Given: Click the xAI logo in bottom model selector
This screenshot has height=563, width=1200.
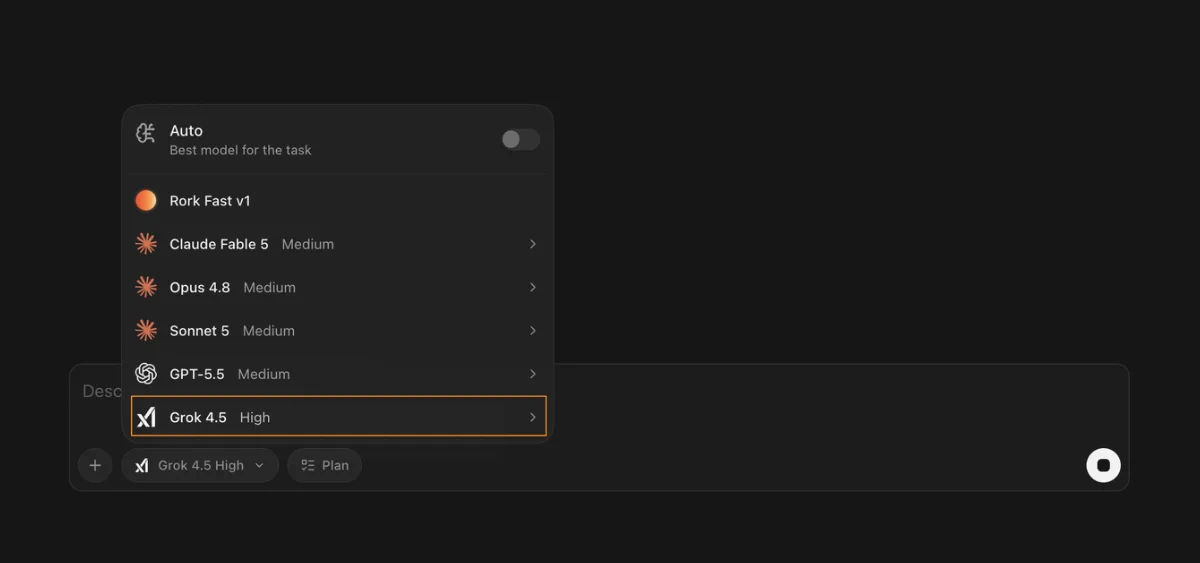Looking at the screenshot, I should 142,465.
